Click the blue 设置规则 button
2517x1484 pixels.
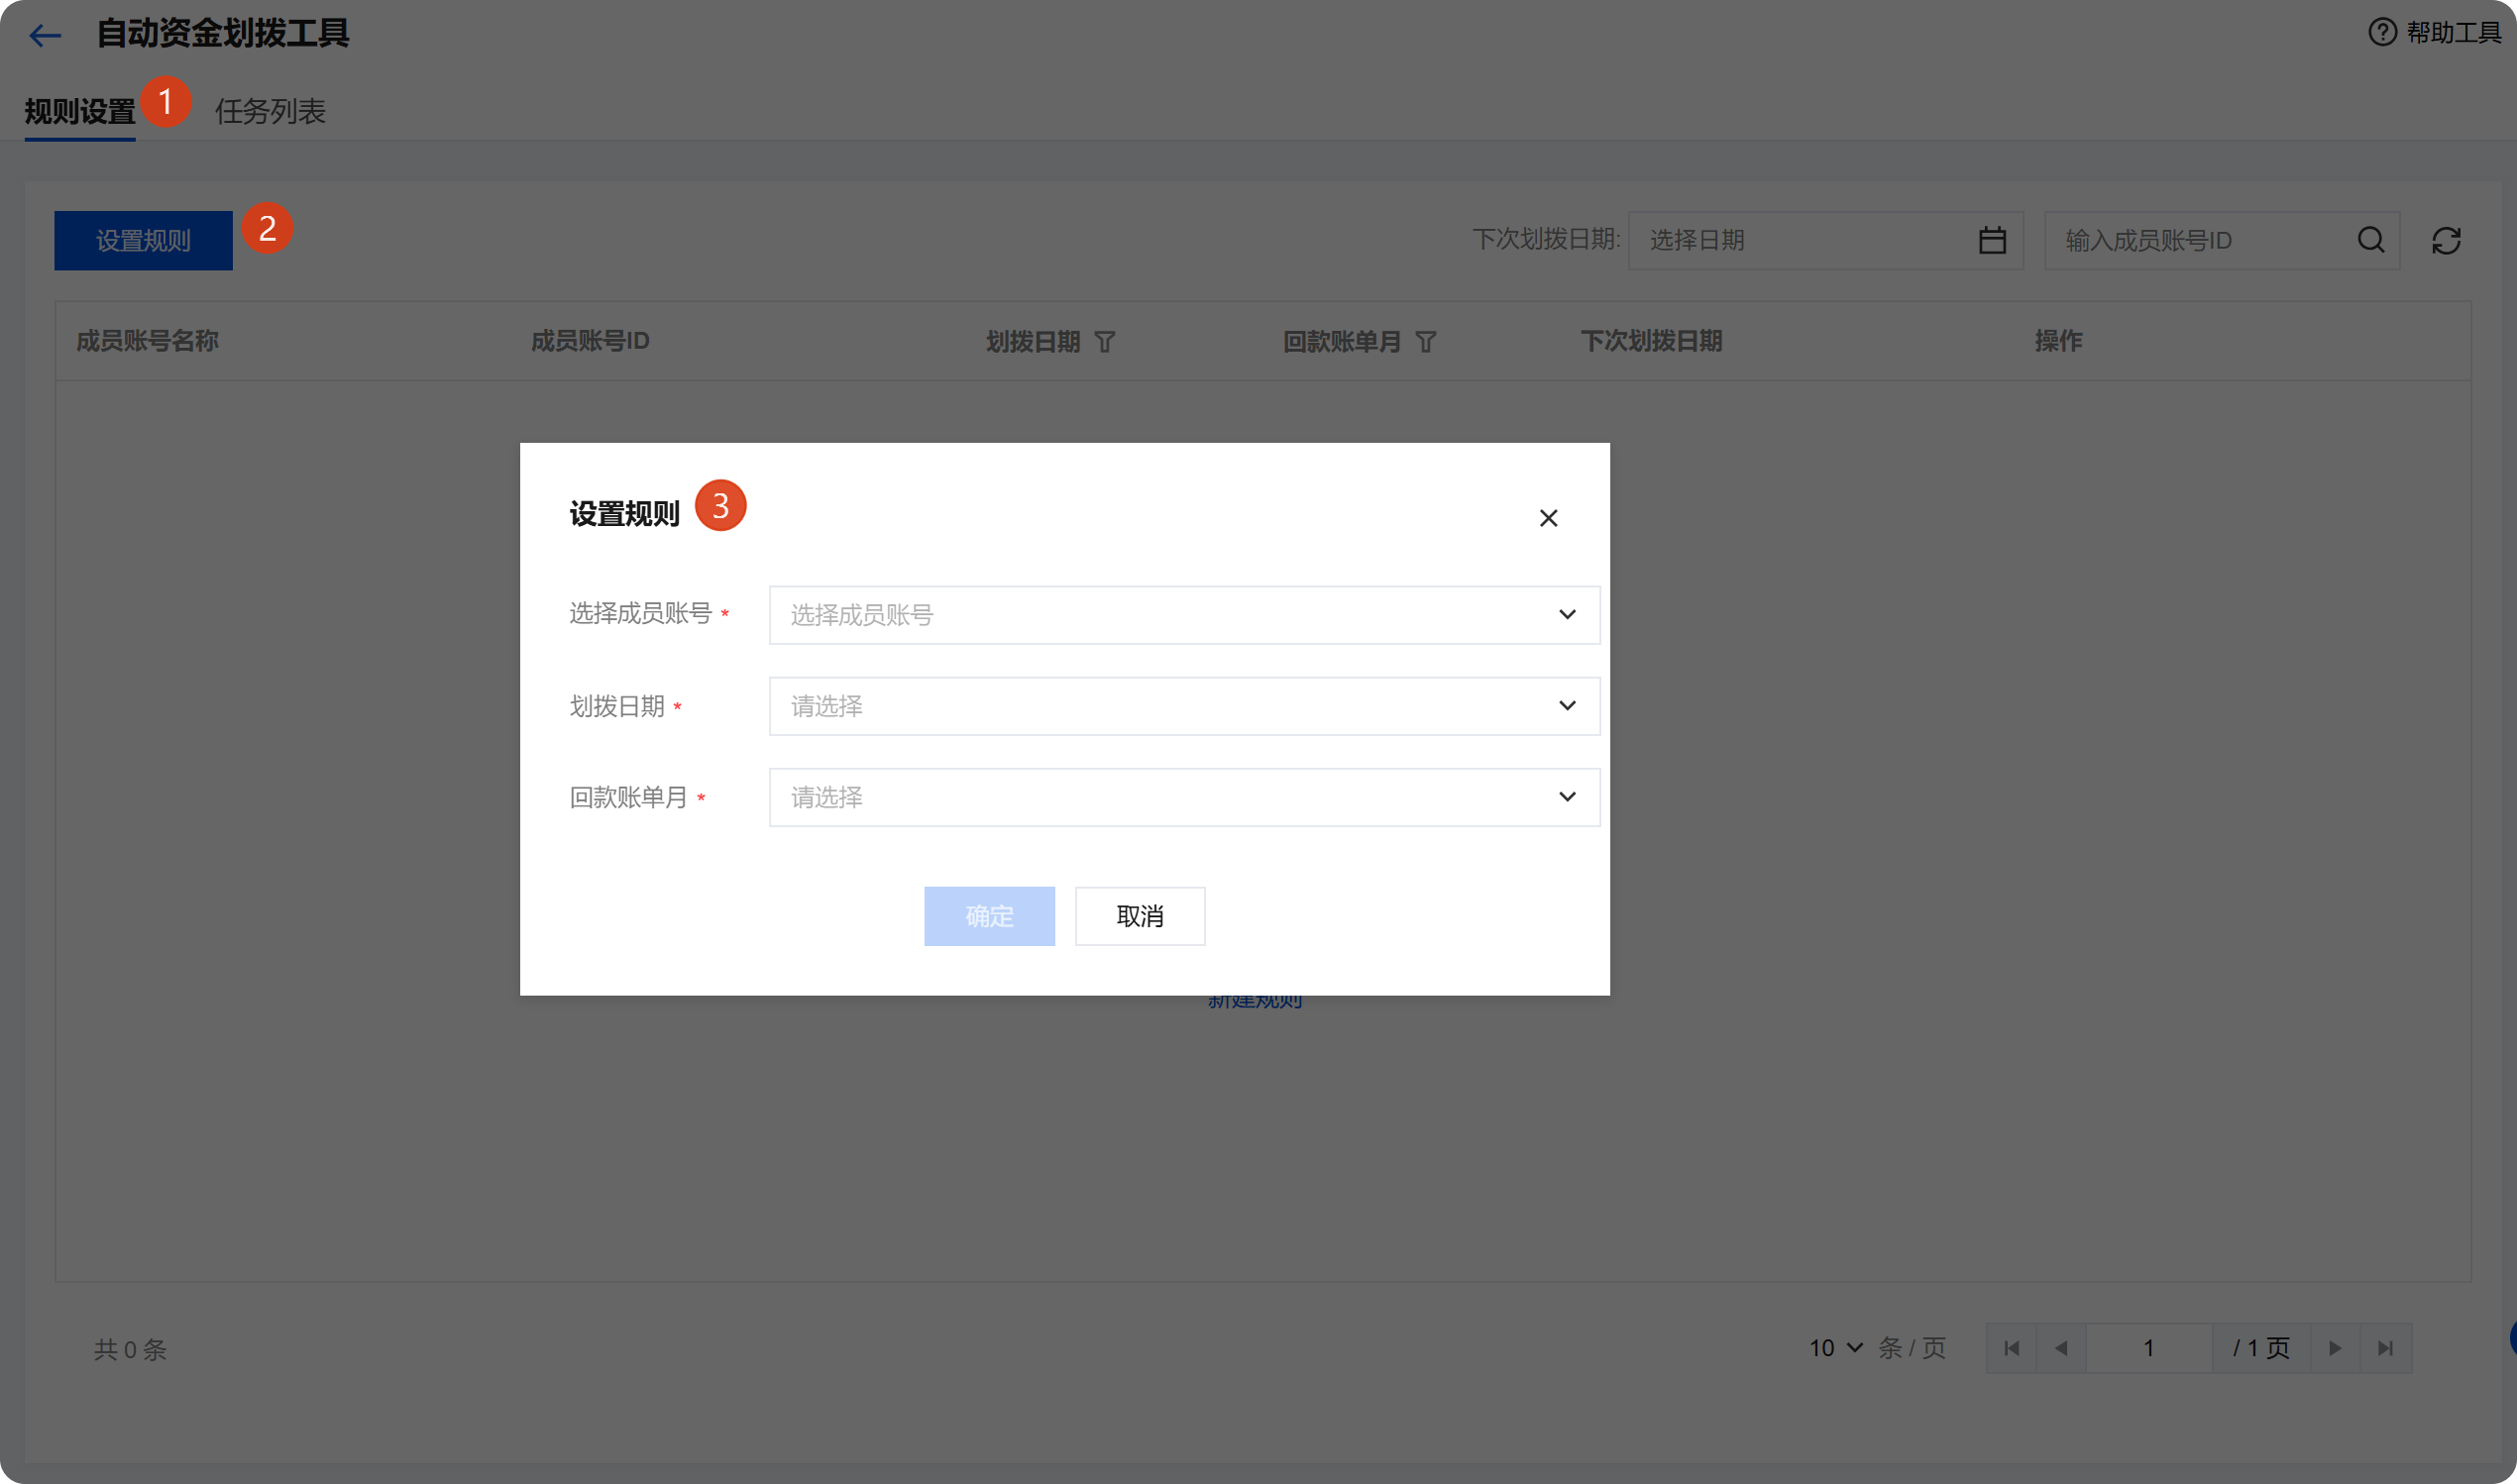pyautogui.click(x=143, y=240)
